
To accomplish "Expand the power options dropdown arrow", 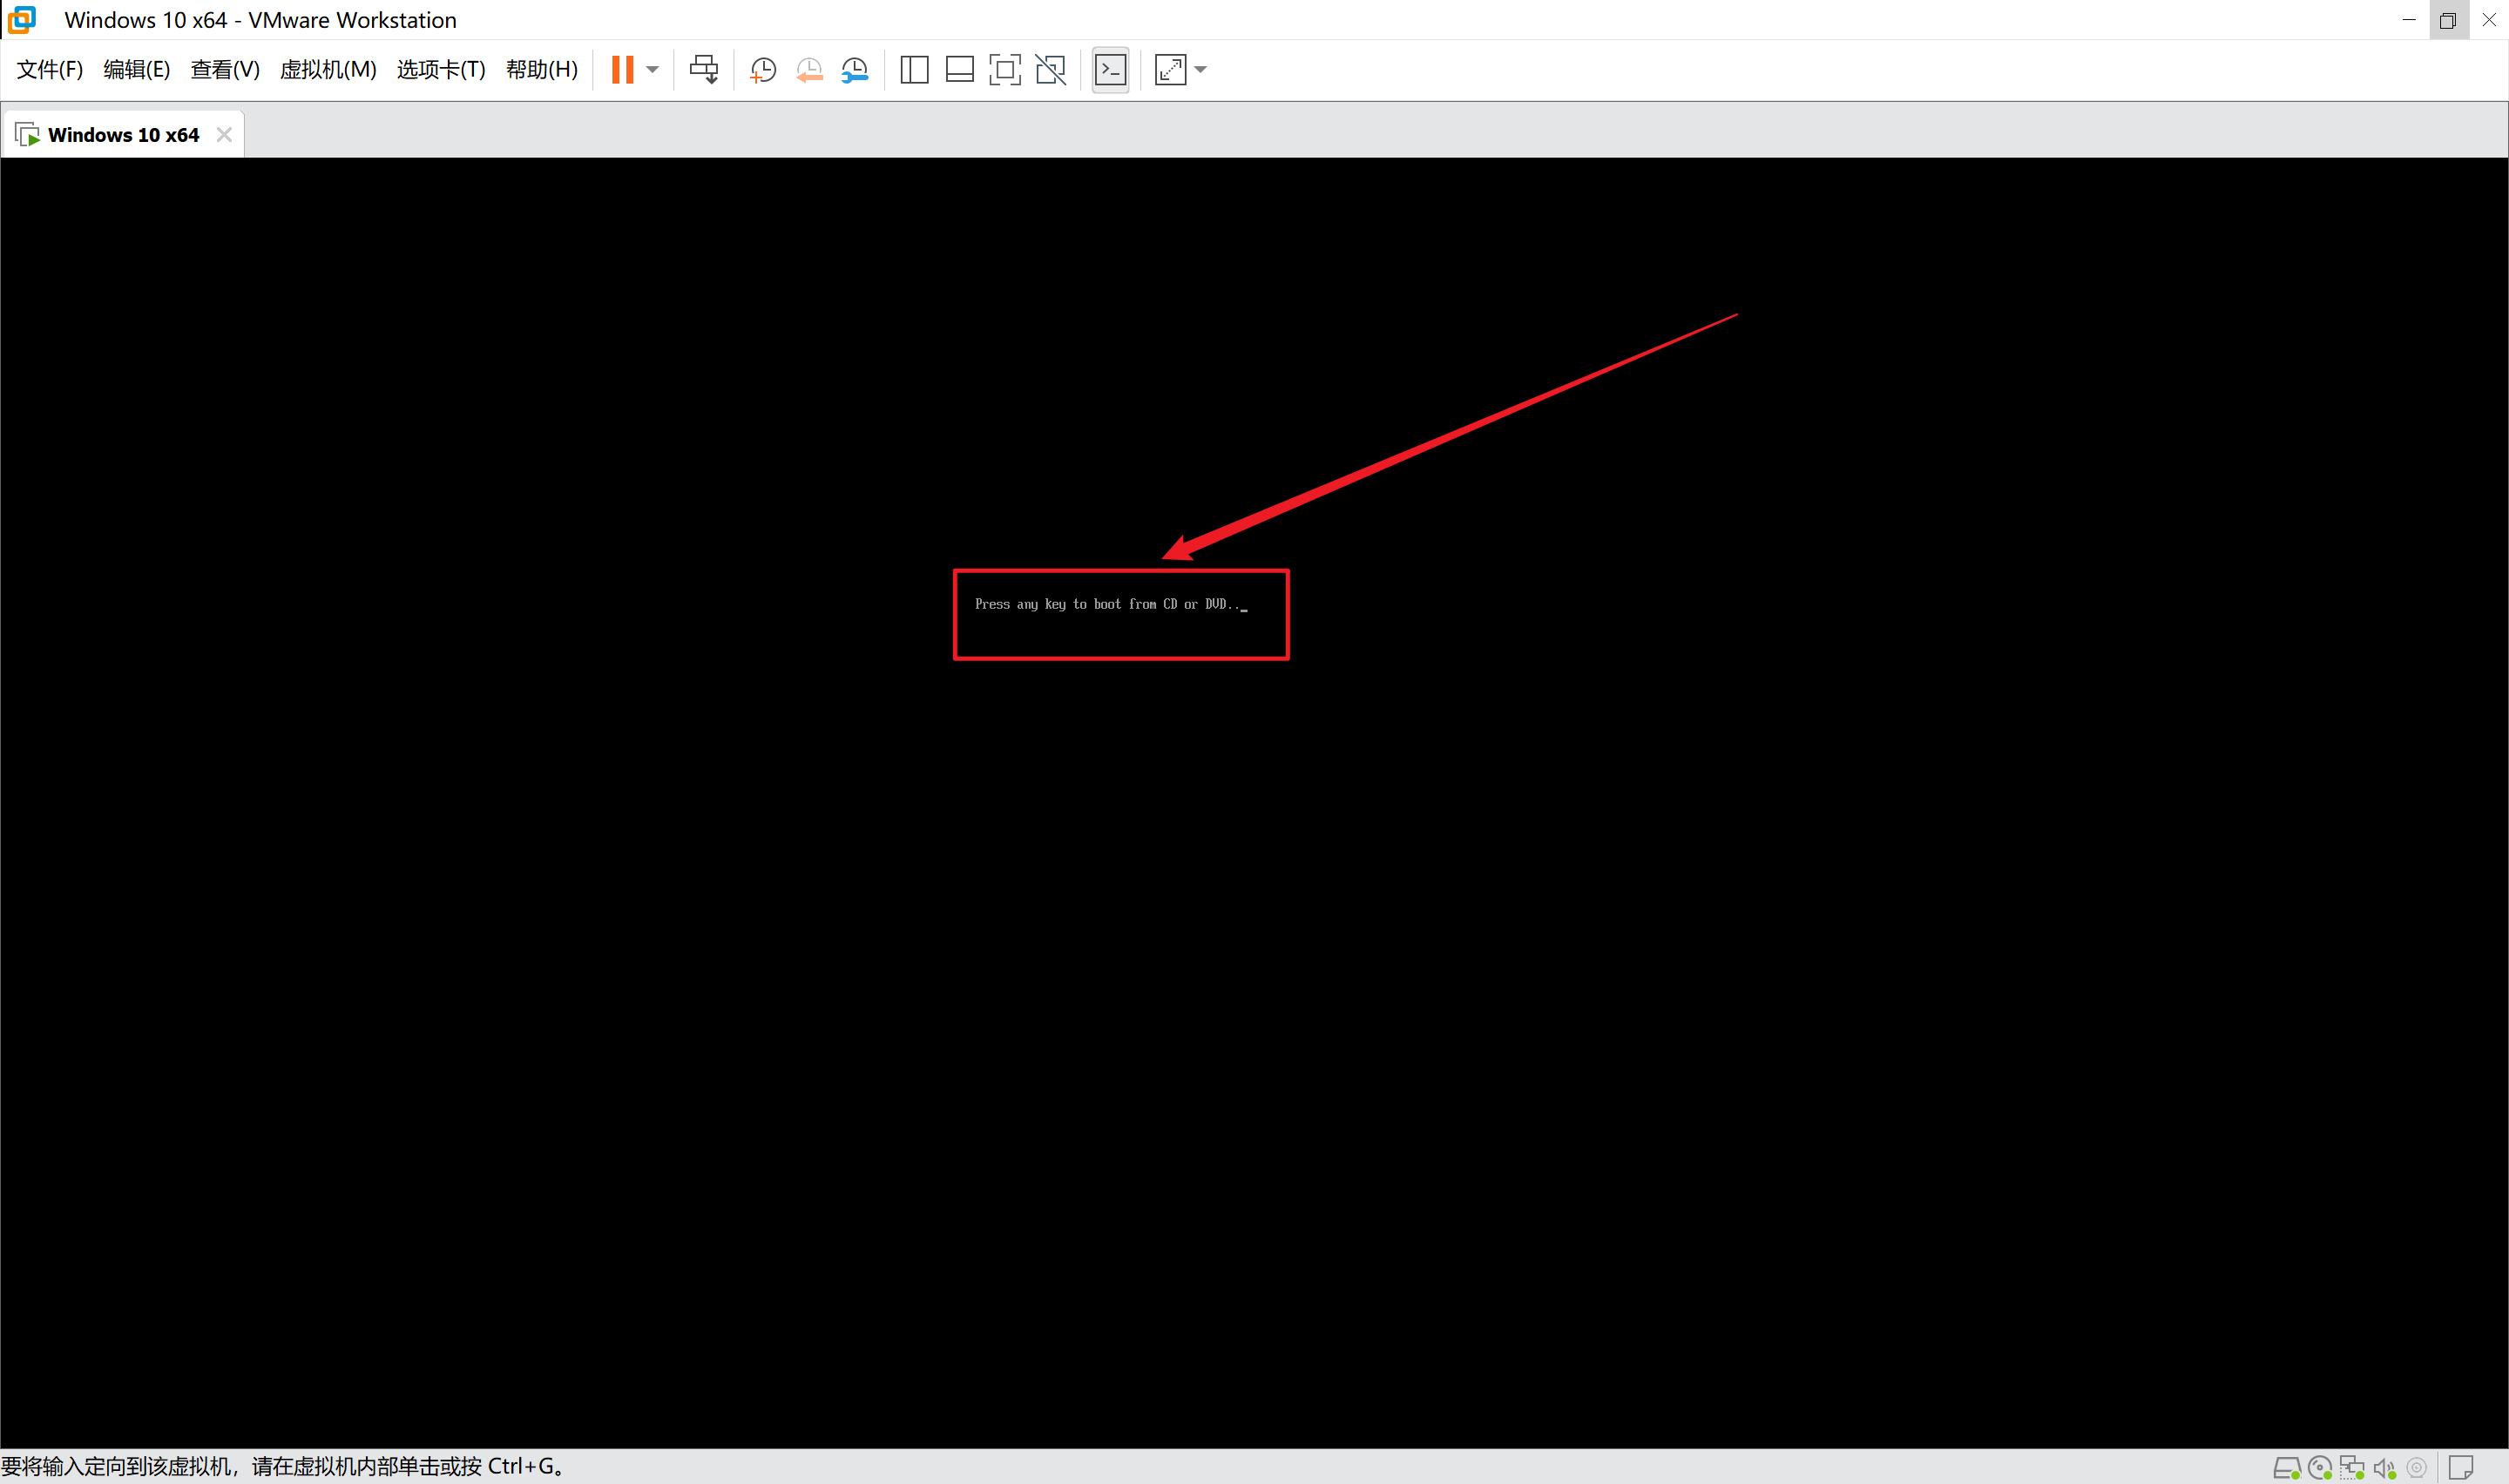I will click(x=653, y=69).
